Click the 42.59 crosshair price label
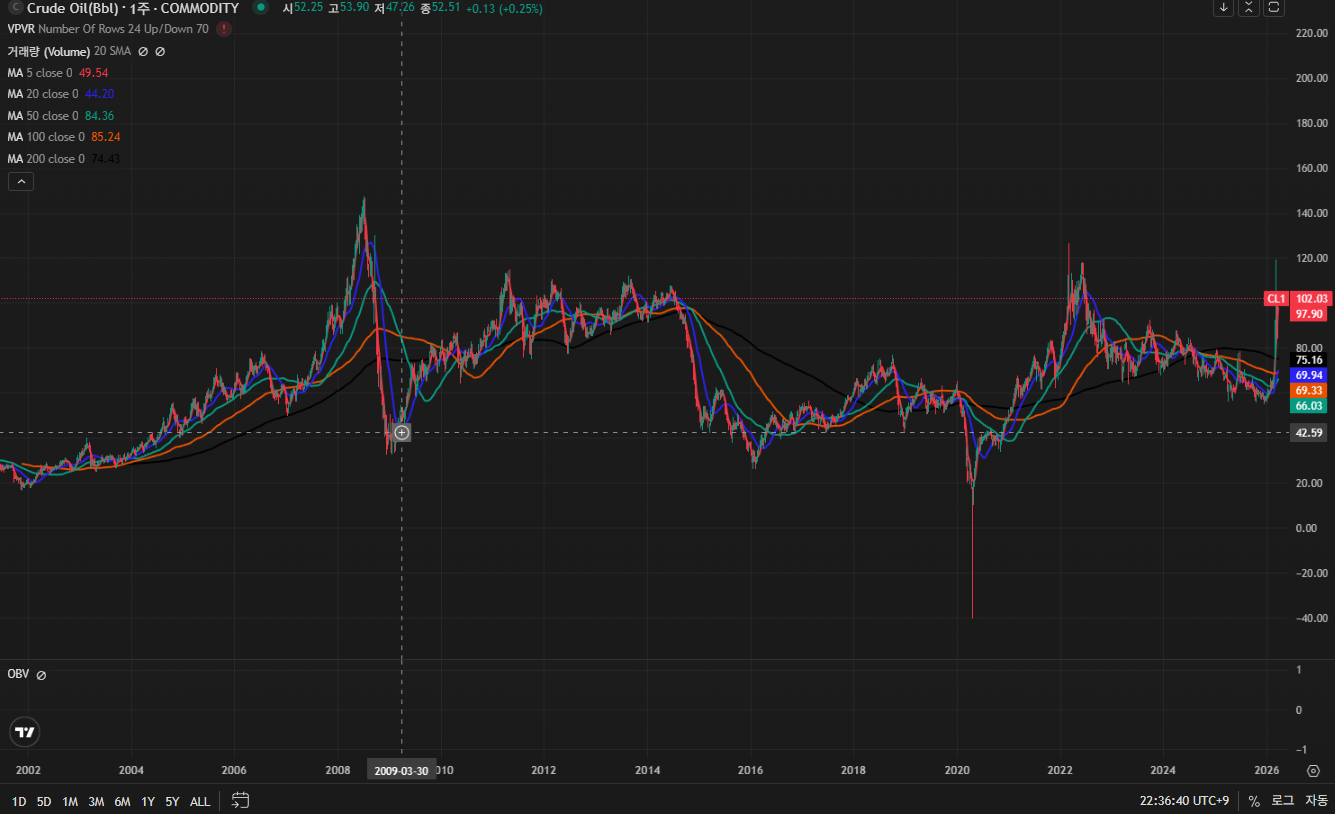 point(1309,432)
